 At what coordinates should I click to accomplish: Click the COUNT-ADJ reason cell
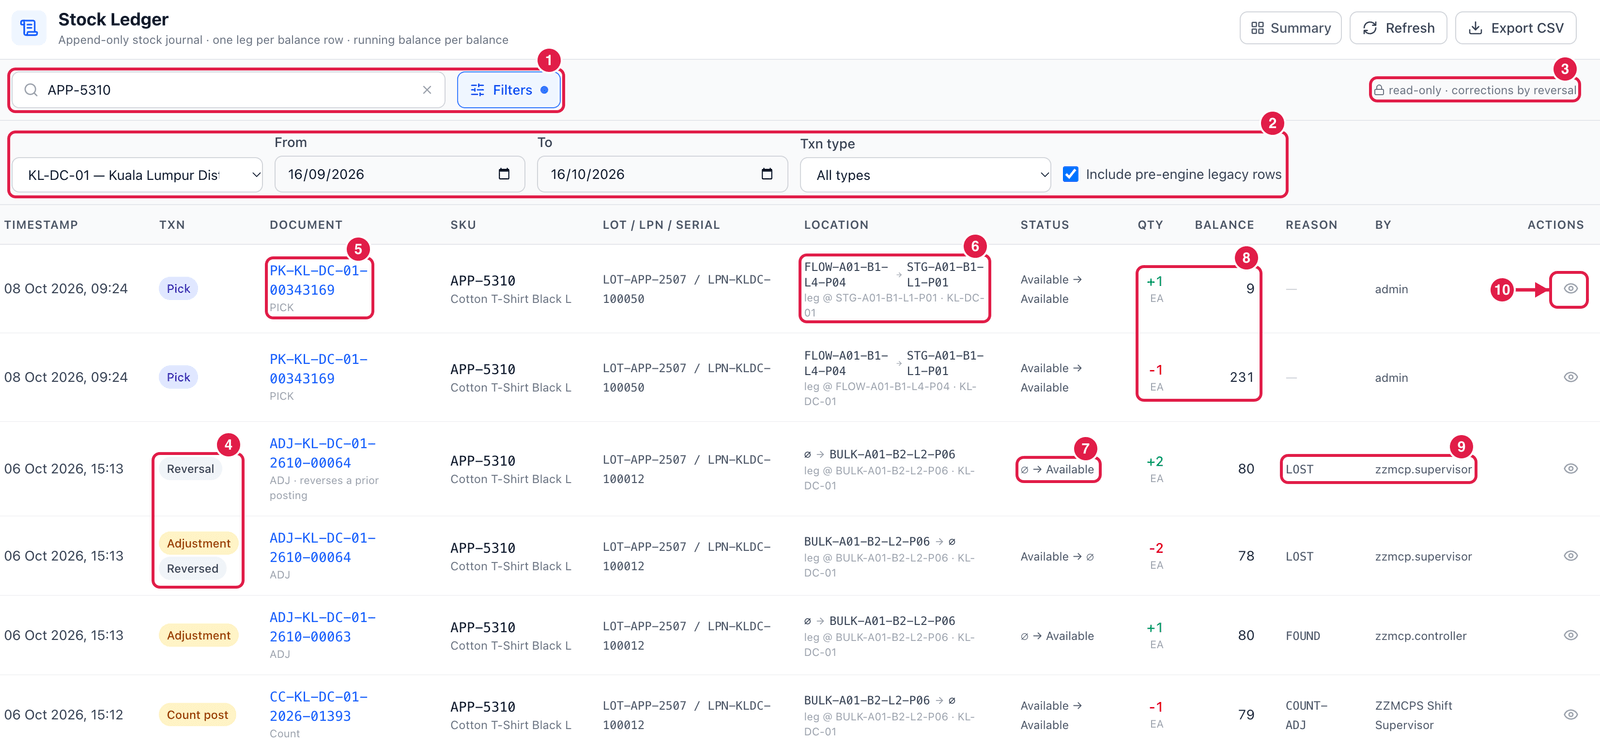(x=1307, y=715)
